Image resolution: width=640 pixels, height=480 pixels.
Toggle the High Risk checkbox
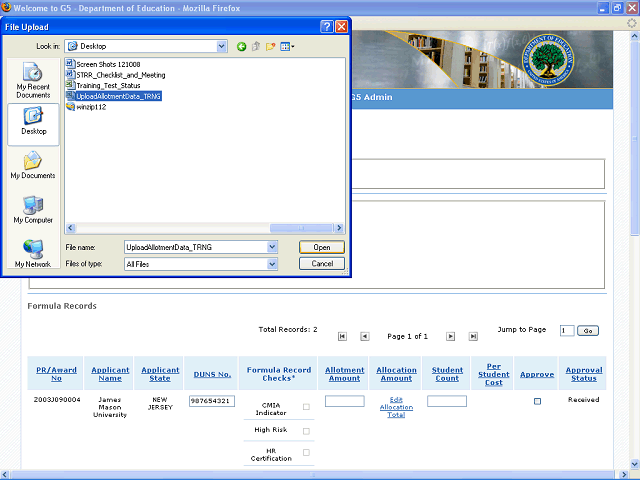[306, 431]
